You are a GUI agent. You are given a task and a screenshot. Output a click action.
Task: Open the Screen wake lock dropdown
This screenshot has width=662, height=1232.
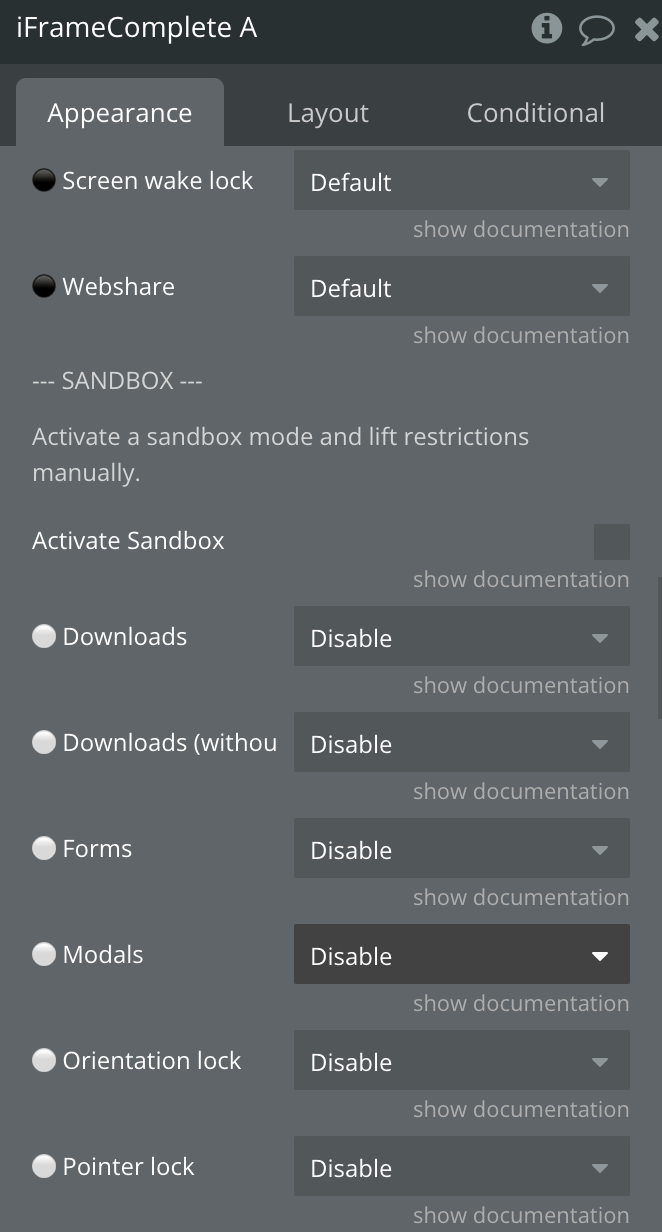[462, 181]
